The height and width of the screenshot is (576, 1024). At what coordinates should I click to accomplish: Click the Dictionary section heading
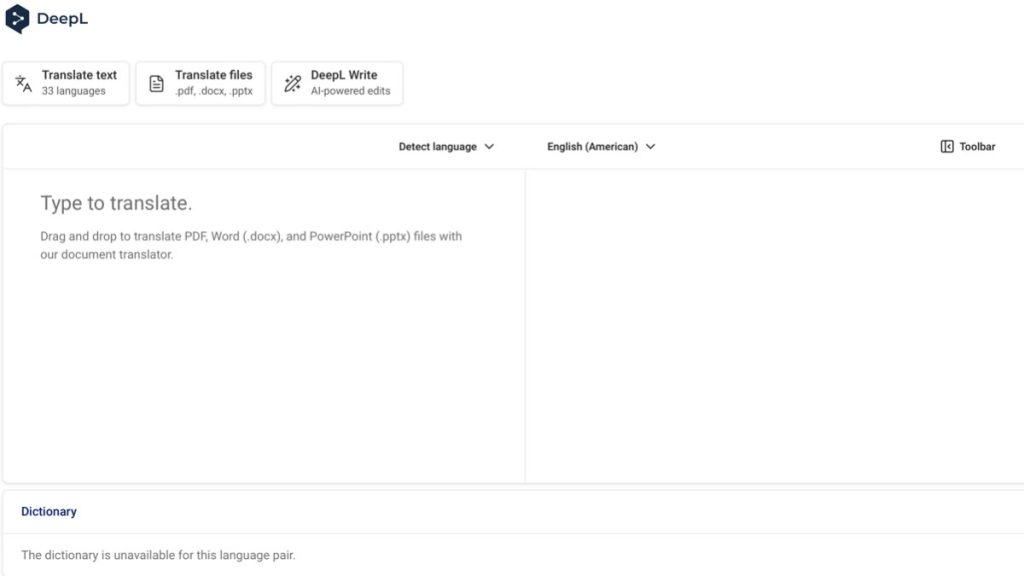click(x=49, y=511)
